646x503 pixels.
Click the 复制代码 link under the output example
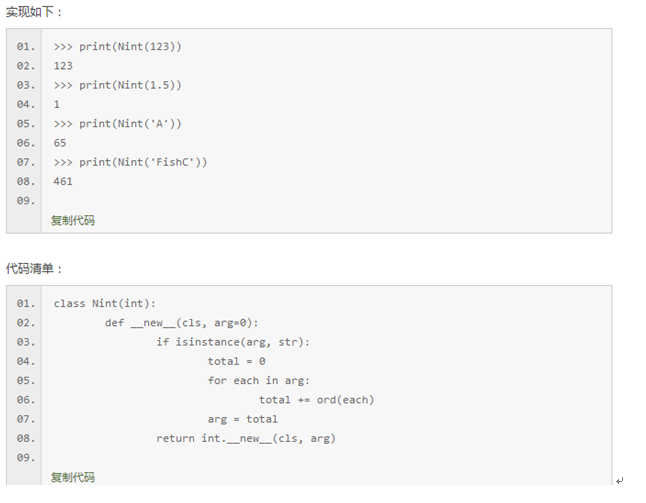coord(73,220)
